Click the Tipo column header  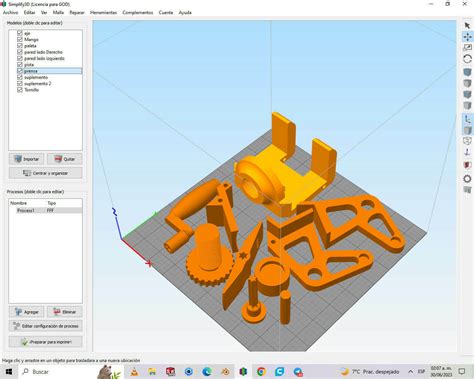tap(51, 203)
